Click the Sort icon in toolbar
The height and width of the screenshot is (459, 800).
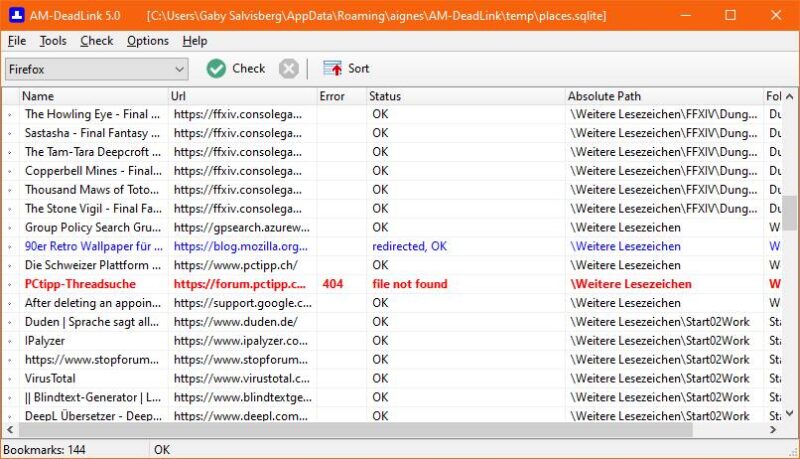point(333,68)
